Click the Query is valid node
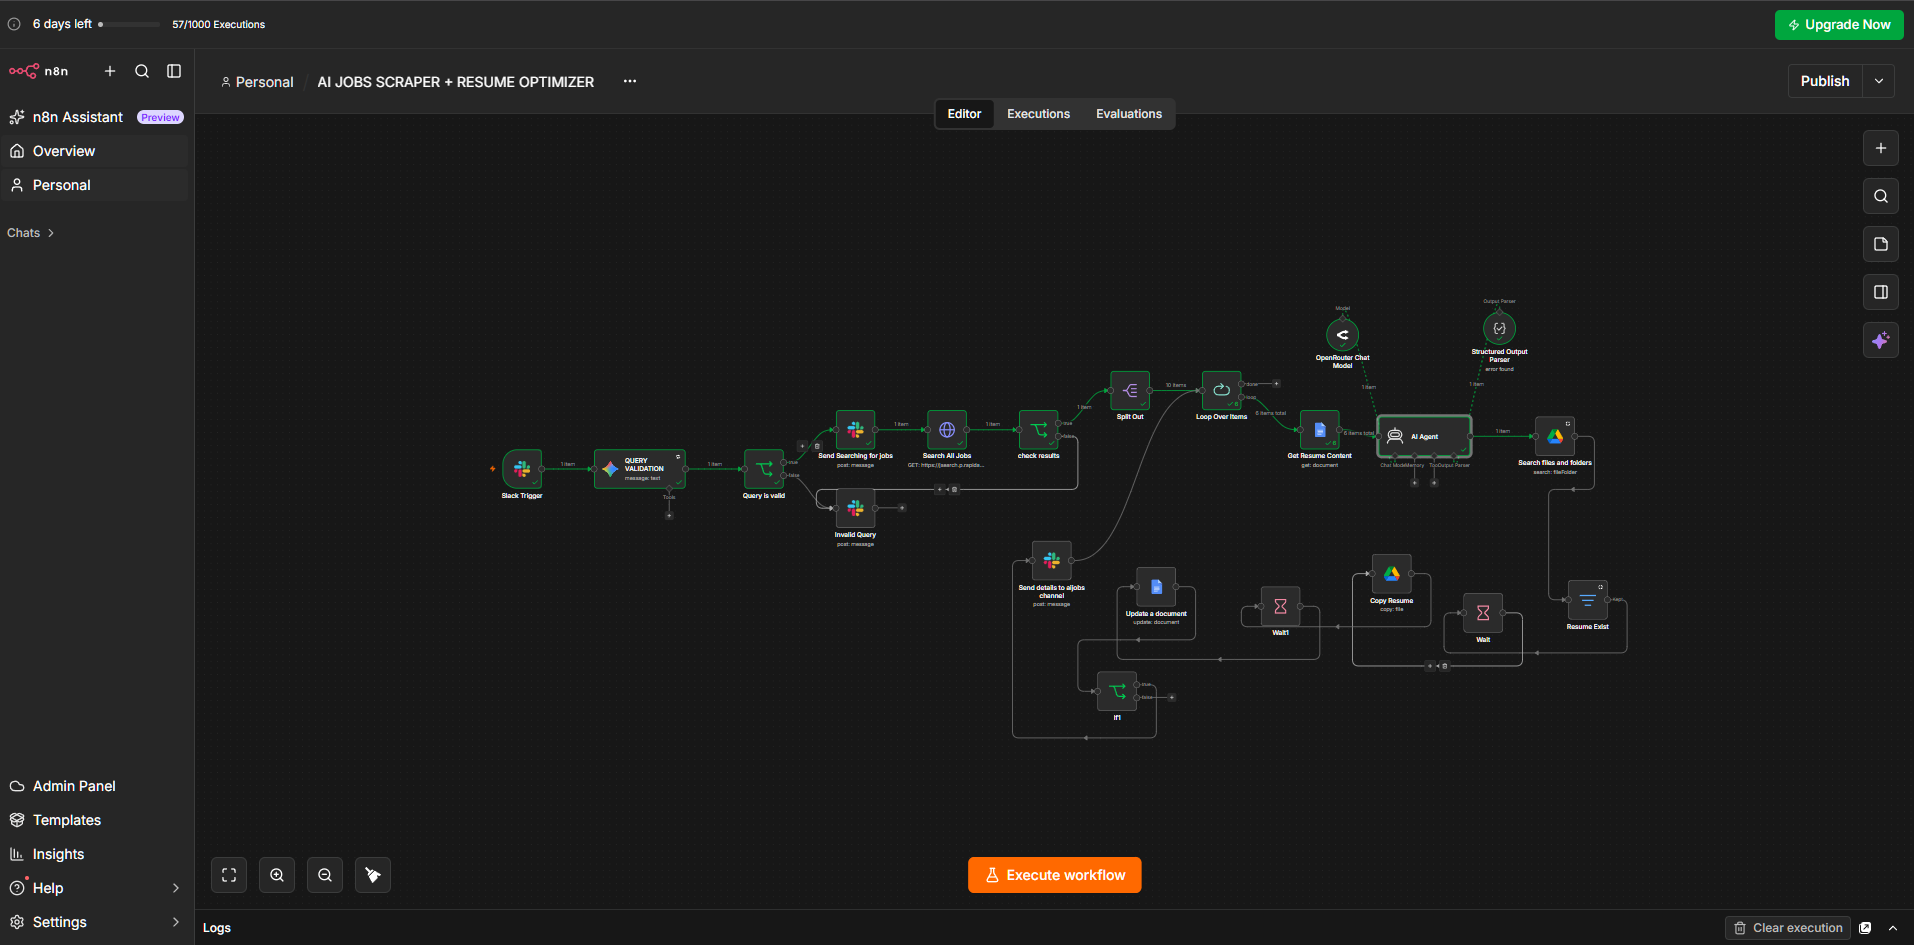 coord(764,469)
